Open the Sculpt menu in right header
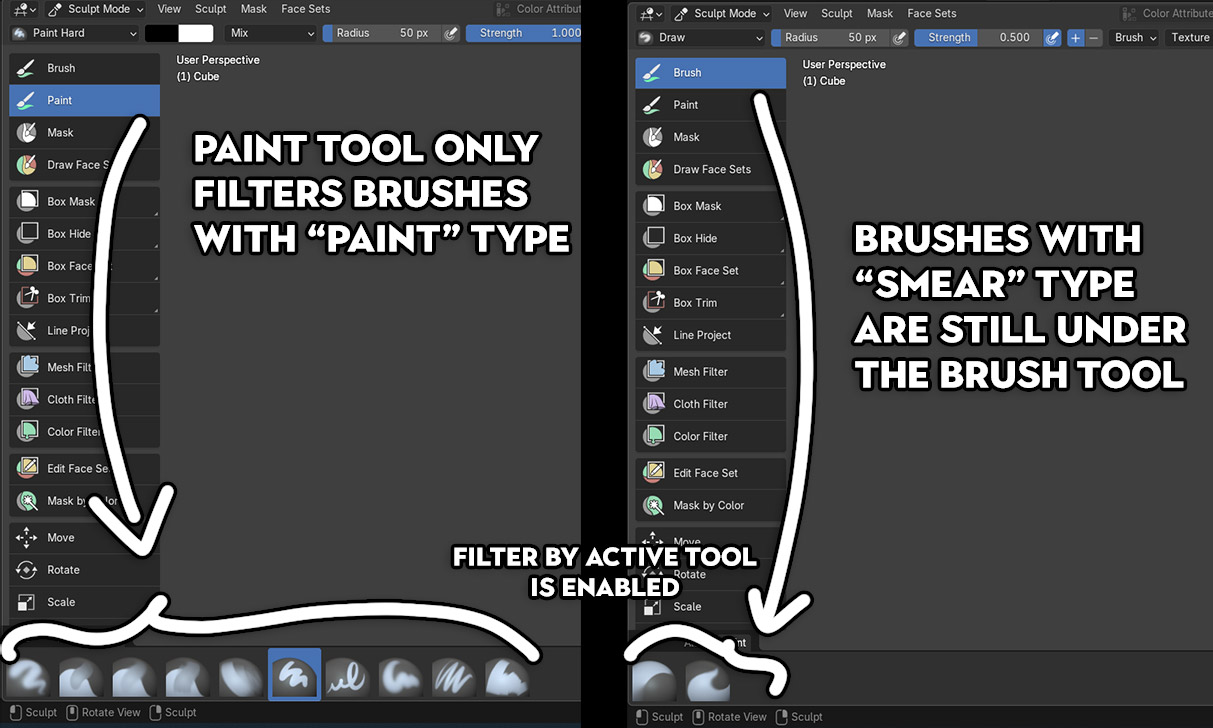The image size is (1213, 728). tap(837, 14)
